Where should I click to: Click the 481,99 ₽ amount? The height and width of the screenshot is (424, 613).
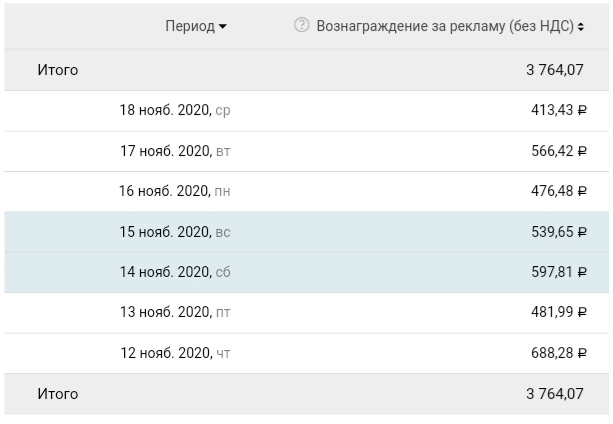(x=558, y=313)
